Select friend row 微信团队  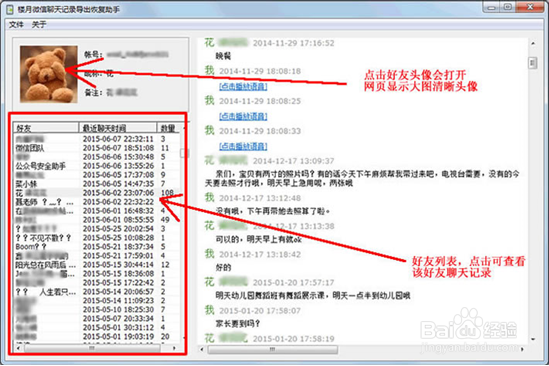point(97,148)
